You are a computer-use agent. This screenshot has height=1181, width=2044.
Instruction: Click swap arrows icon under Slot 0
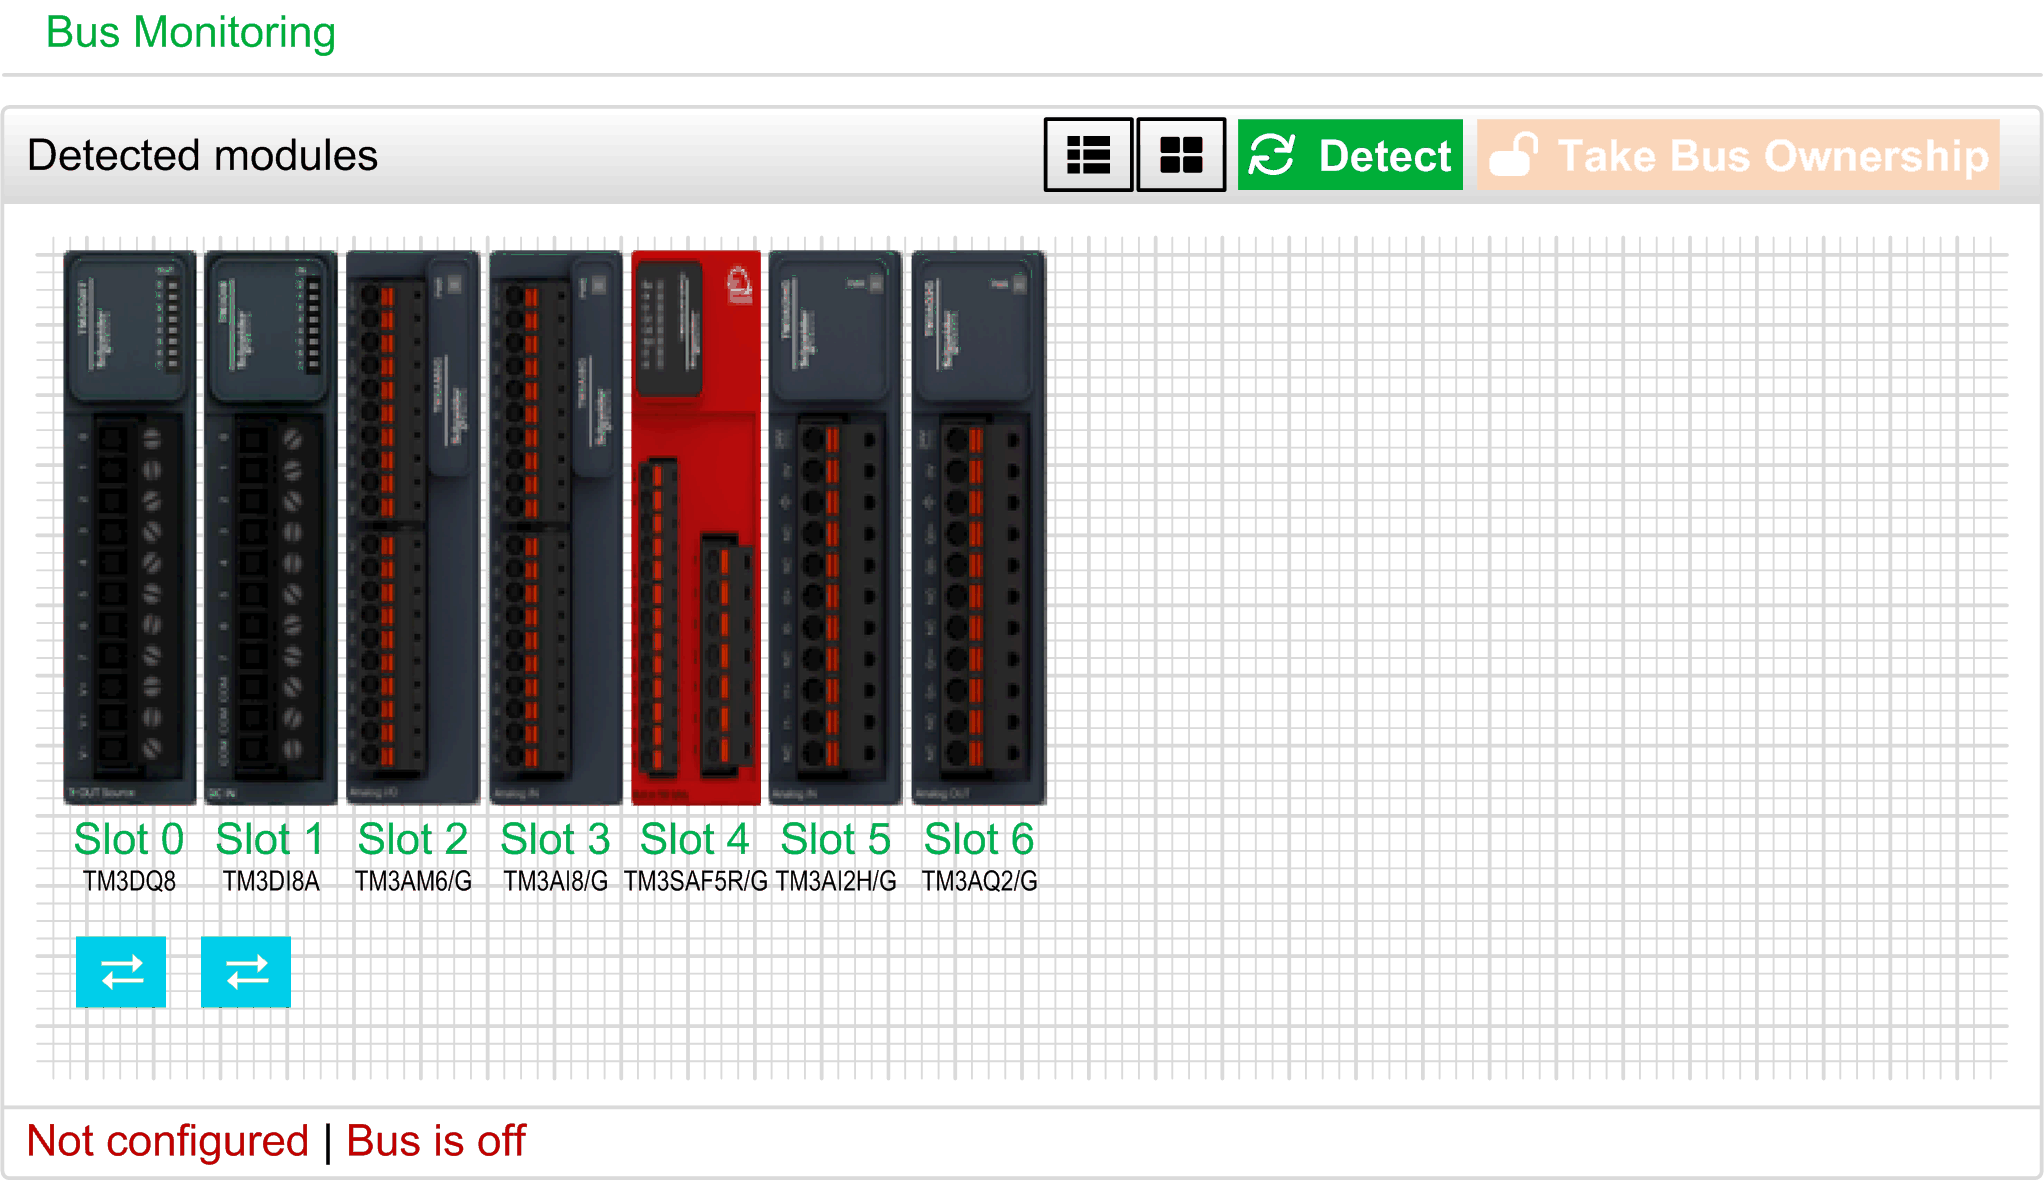tap(121, 971)
